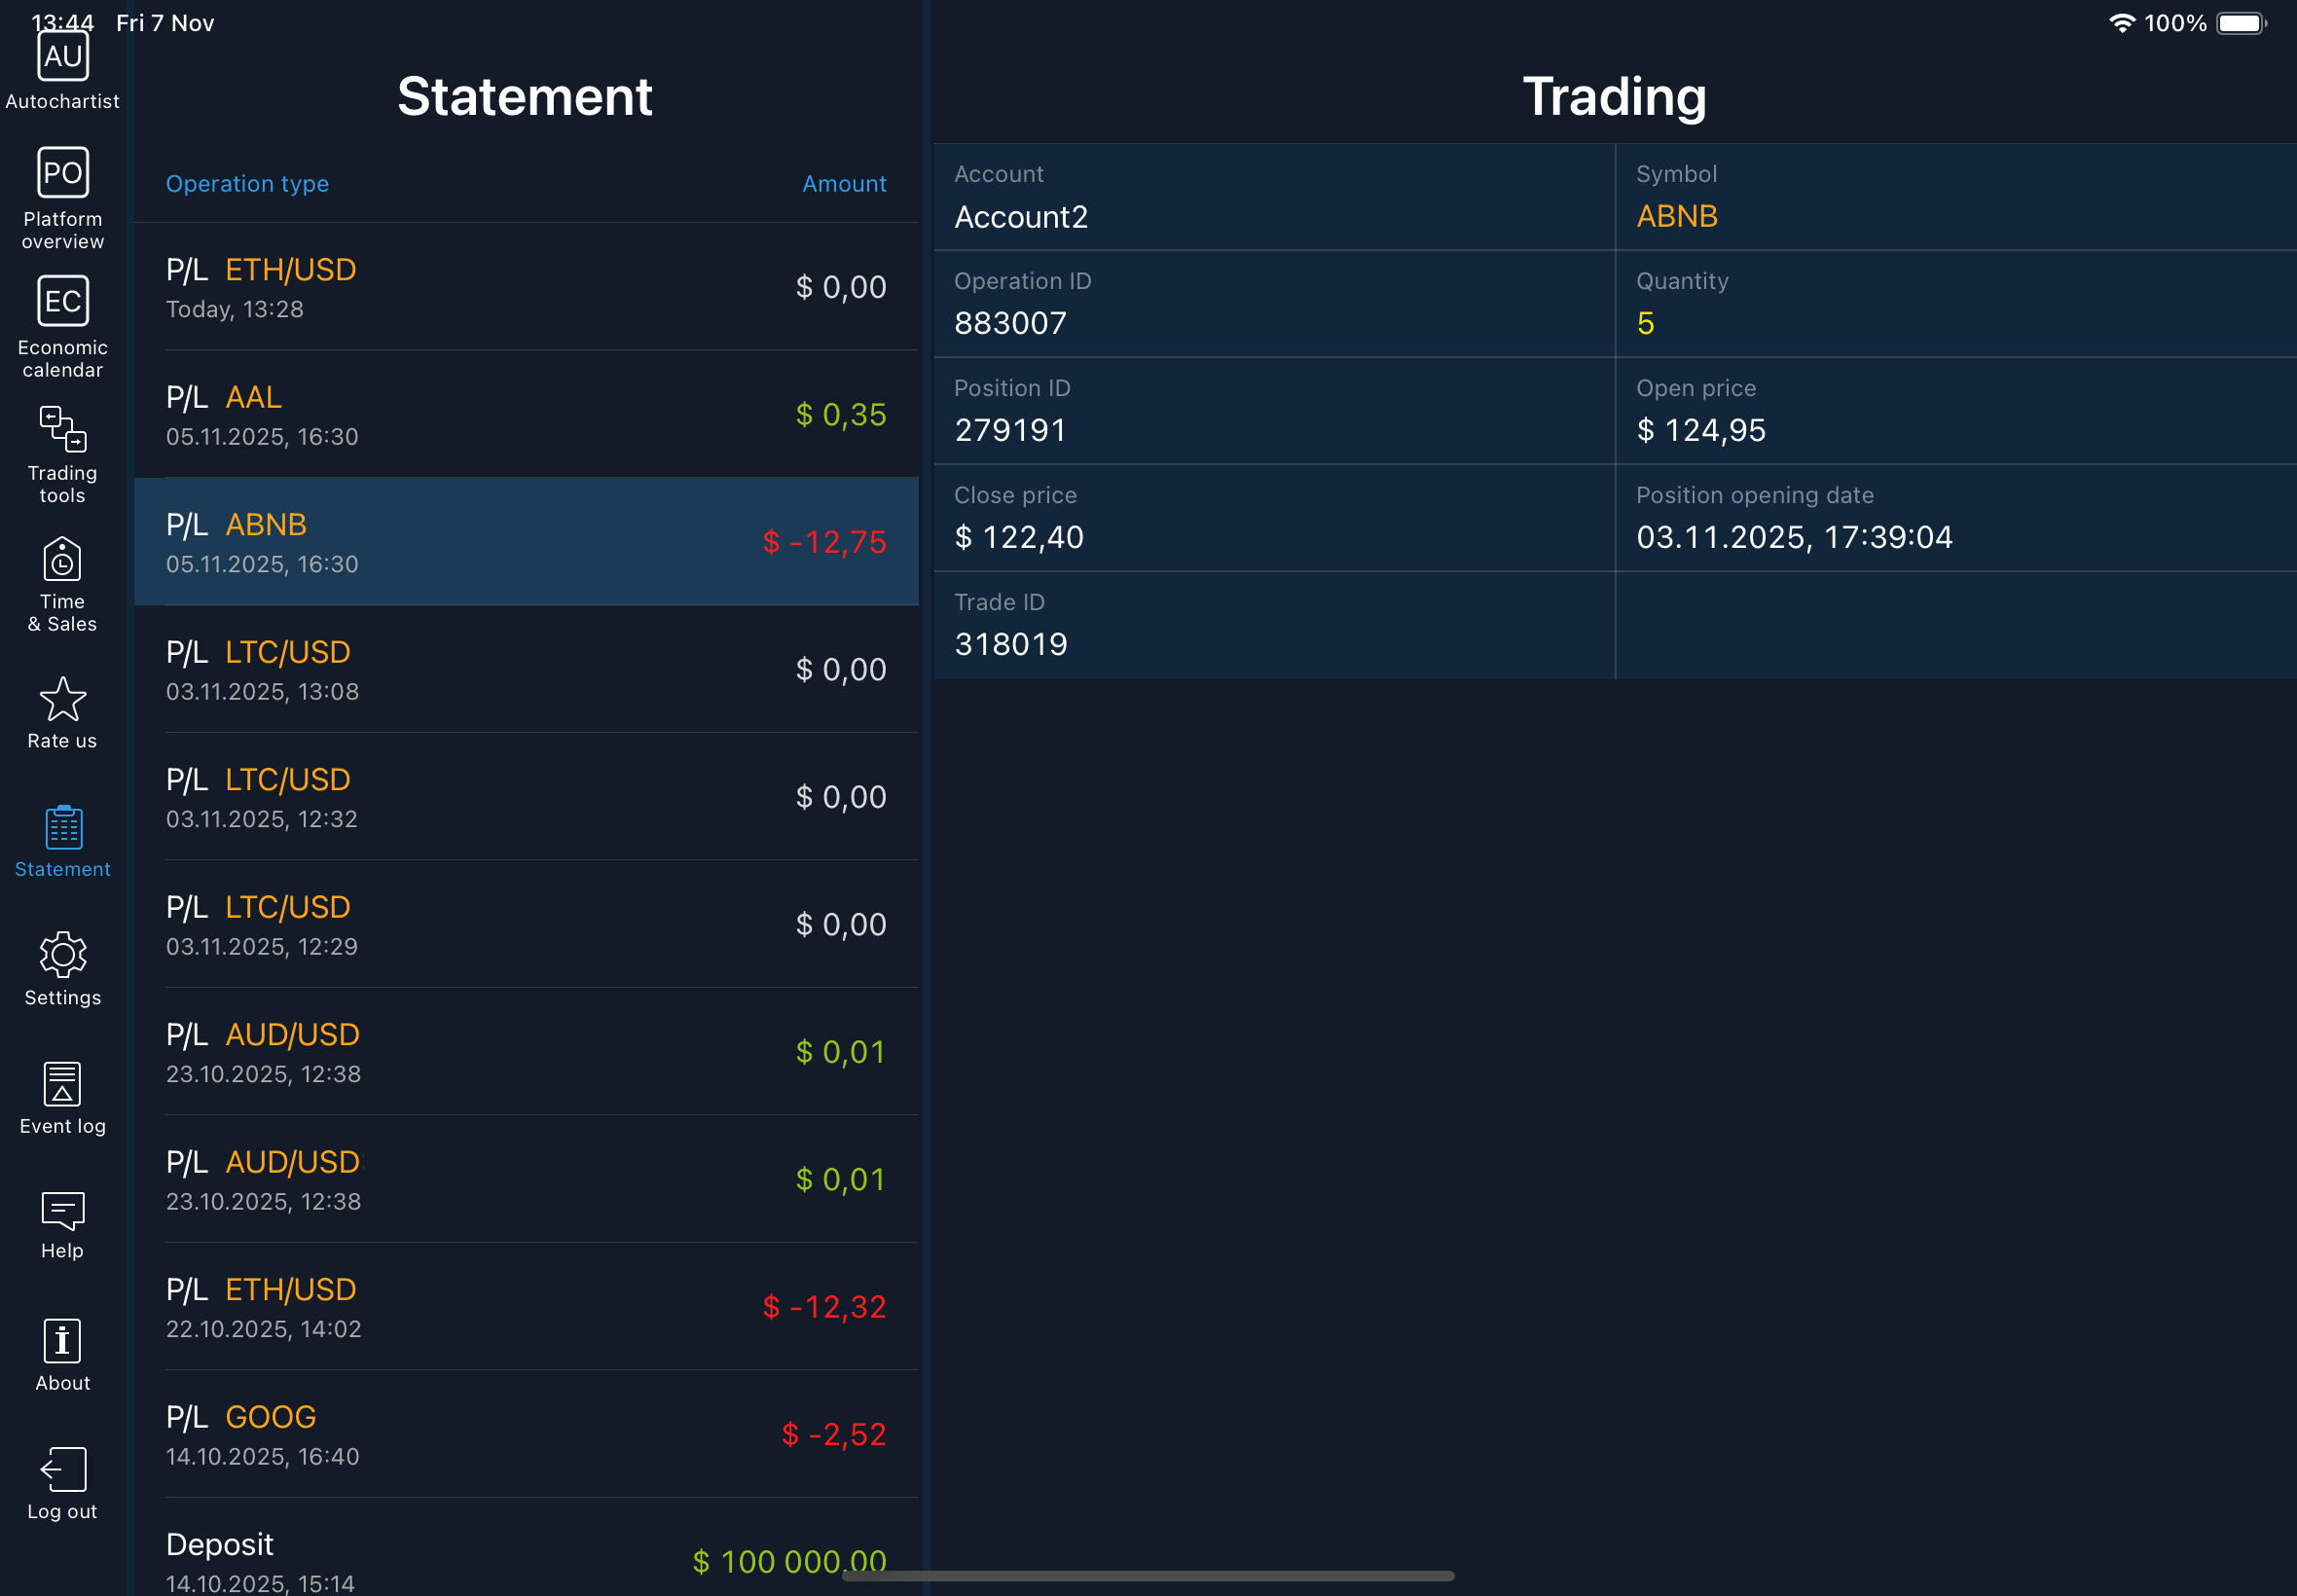Open the Economic calendar icon

tap(62, 302)
